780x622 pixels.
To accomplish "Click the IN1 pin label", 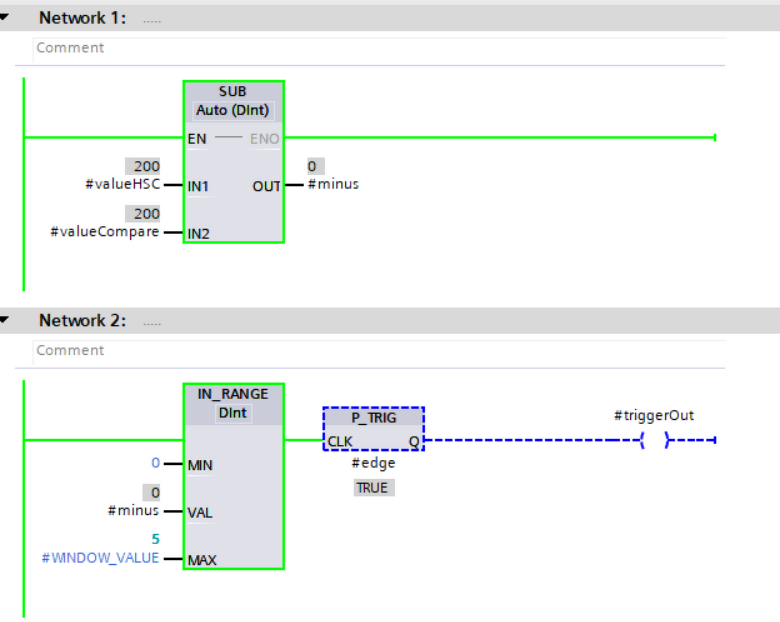I will [x=198, y=187].
